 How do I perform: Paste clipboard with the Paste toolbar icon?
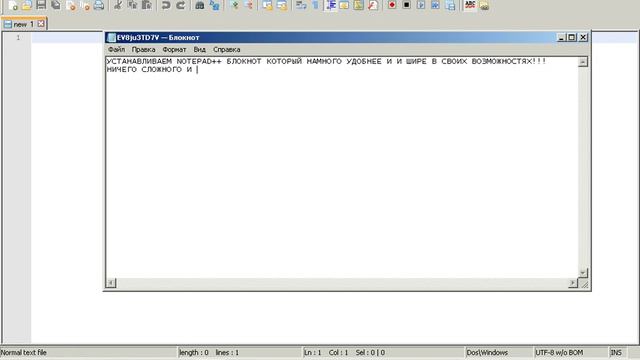(x=147, y=5)
